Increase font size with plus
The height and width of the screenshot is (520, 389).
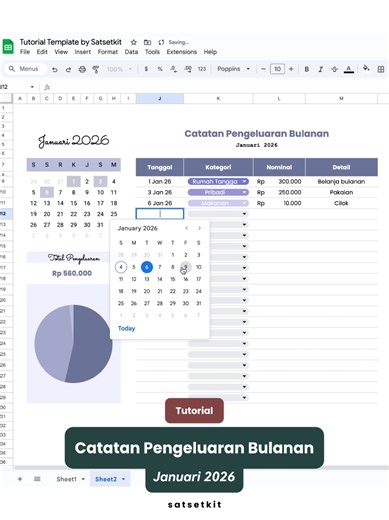[x=291, y=69]
